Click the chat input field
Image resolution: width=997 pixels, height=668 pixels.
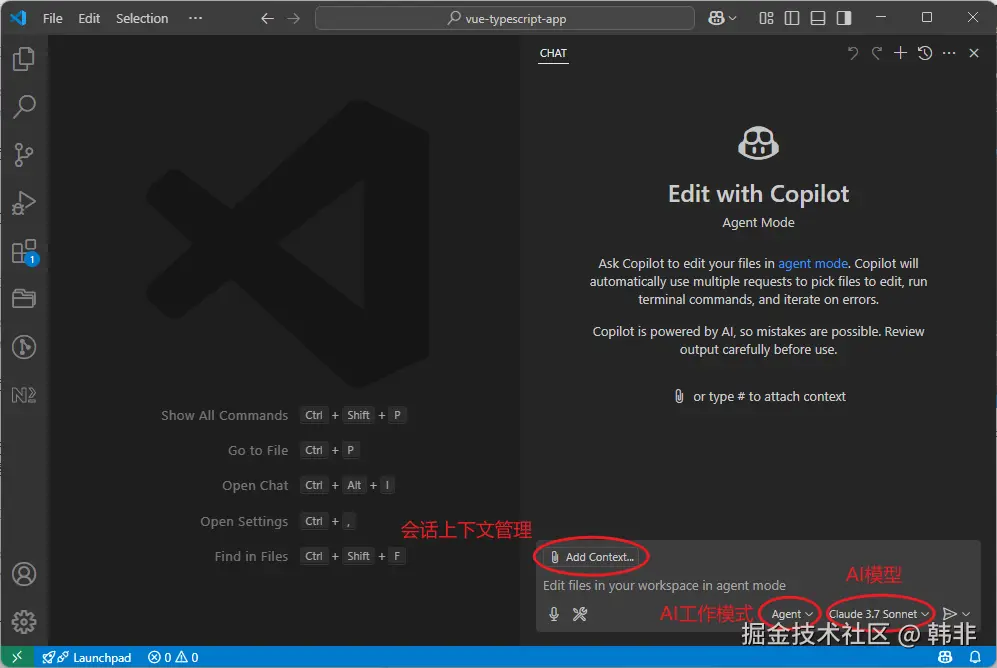point(757,585)
